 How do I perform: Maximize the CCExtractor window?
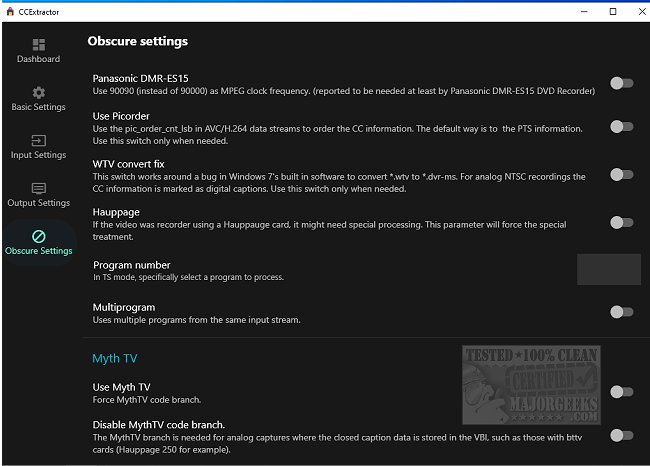613,12
